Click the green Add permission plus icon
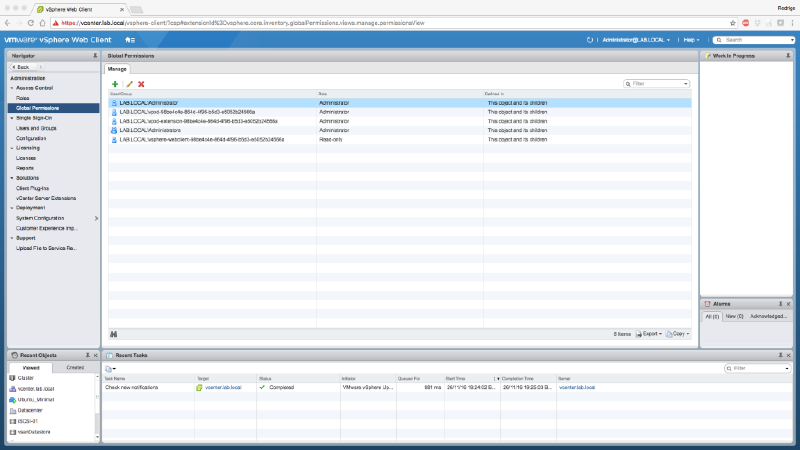Screen dimensions: 800x450 (x=115, y=84)
